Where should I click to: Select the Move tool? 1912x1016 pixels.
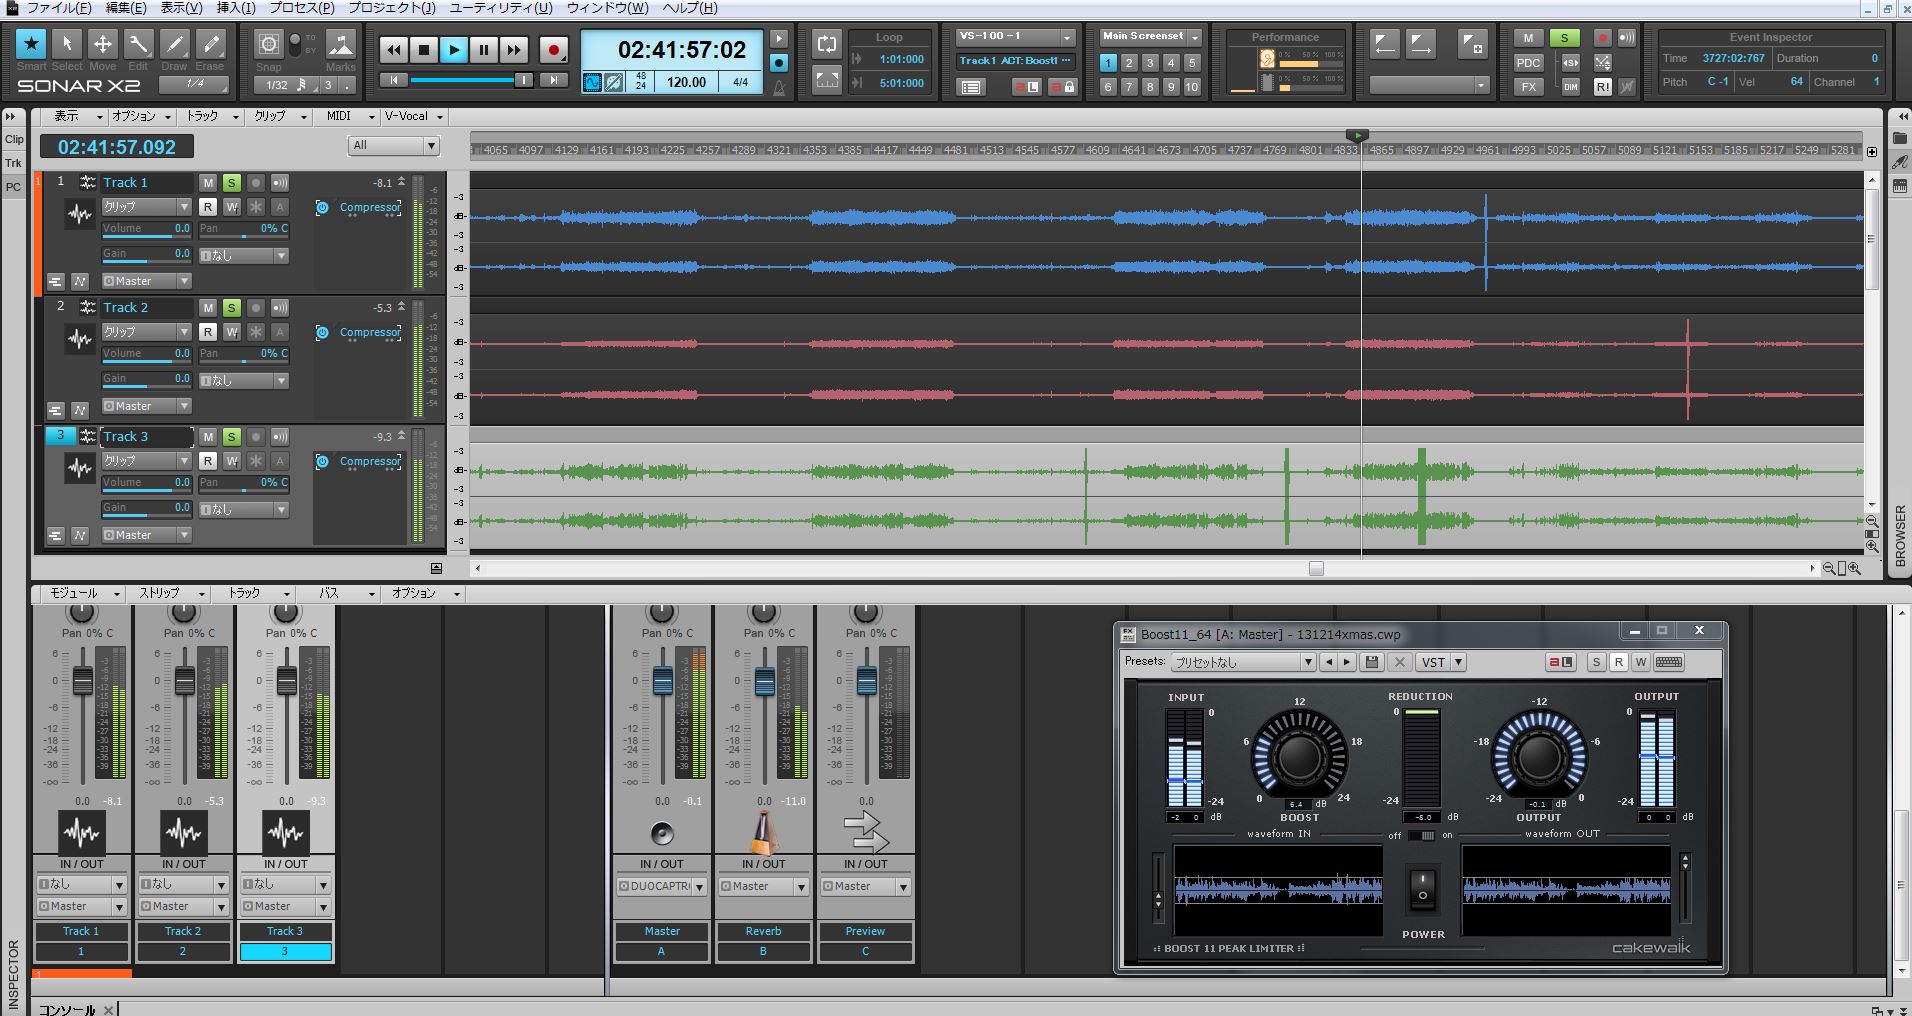pyautogui.click(x=102, y=45)
